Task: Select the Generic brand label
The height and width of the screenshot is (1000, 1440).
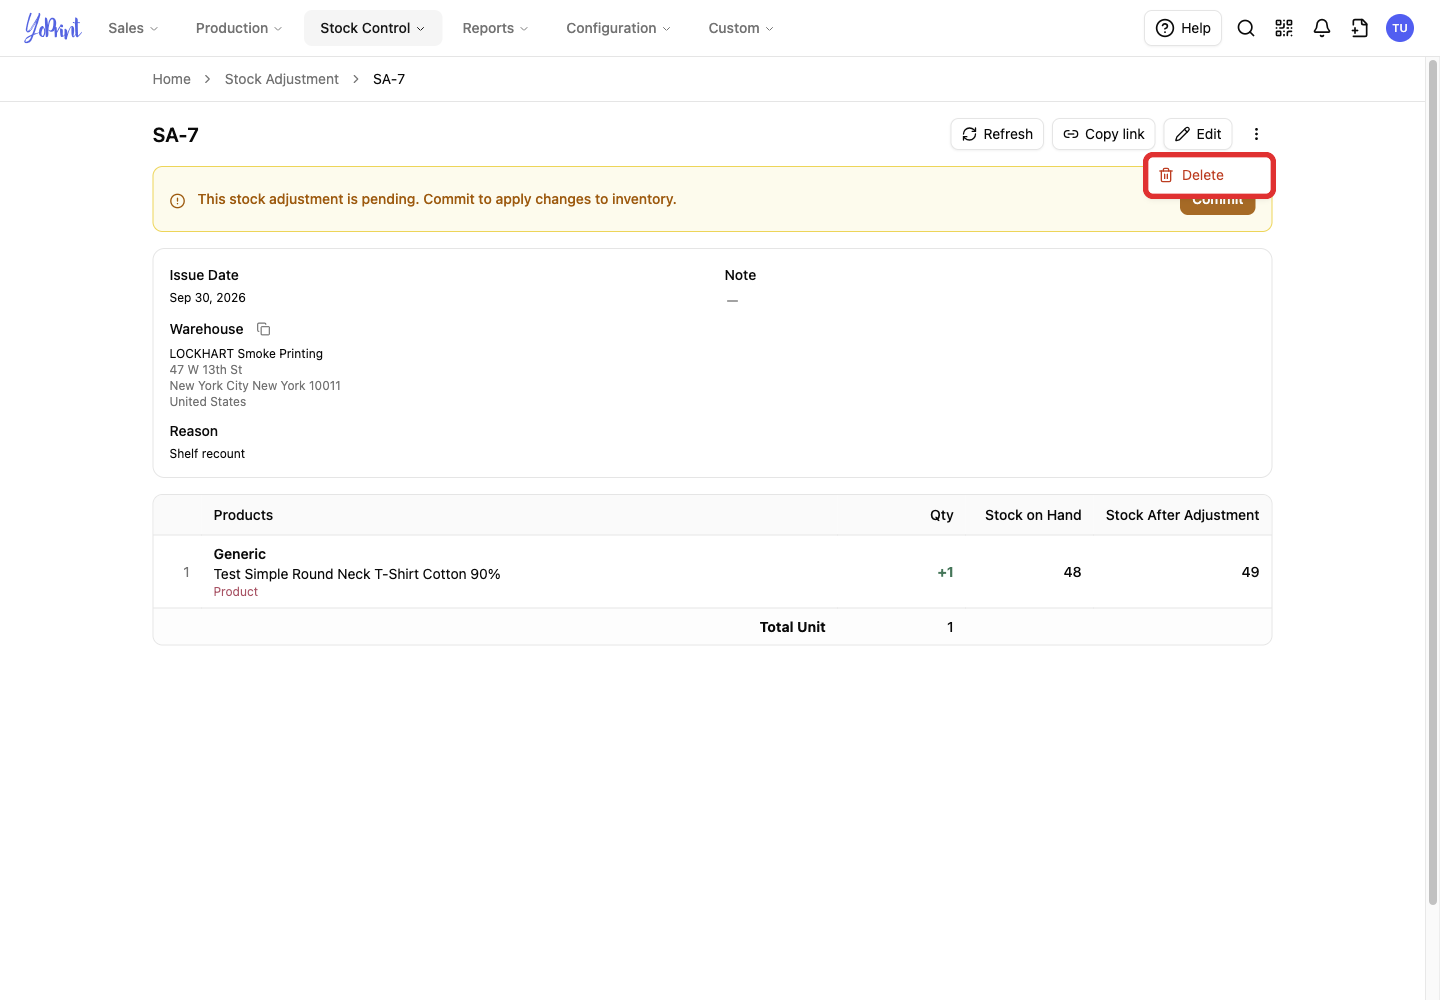Action: pyautogui.click(x=240, y=554)
